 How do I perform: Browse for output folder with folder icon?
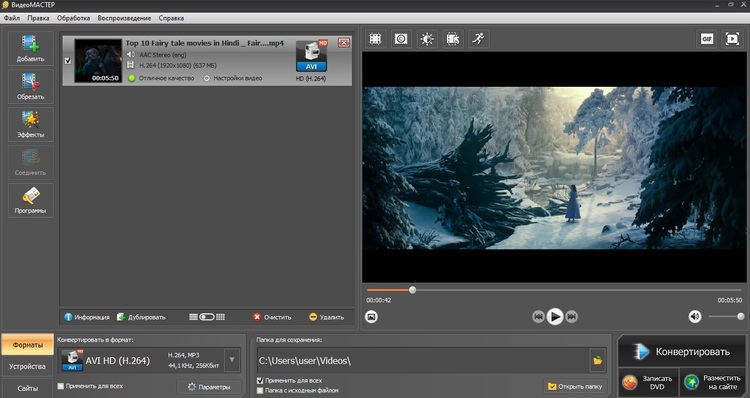coord(598,361)
